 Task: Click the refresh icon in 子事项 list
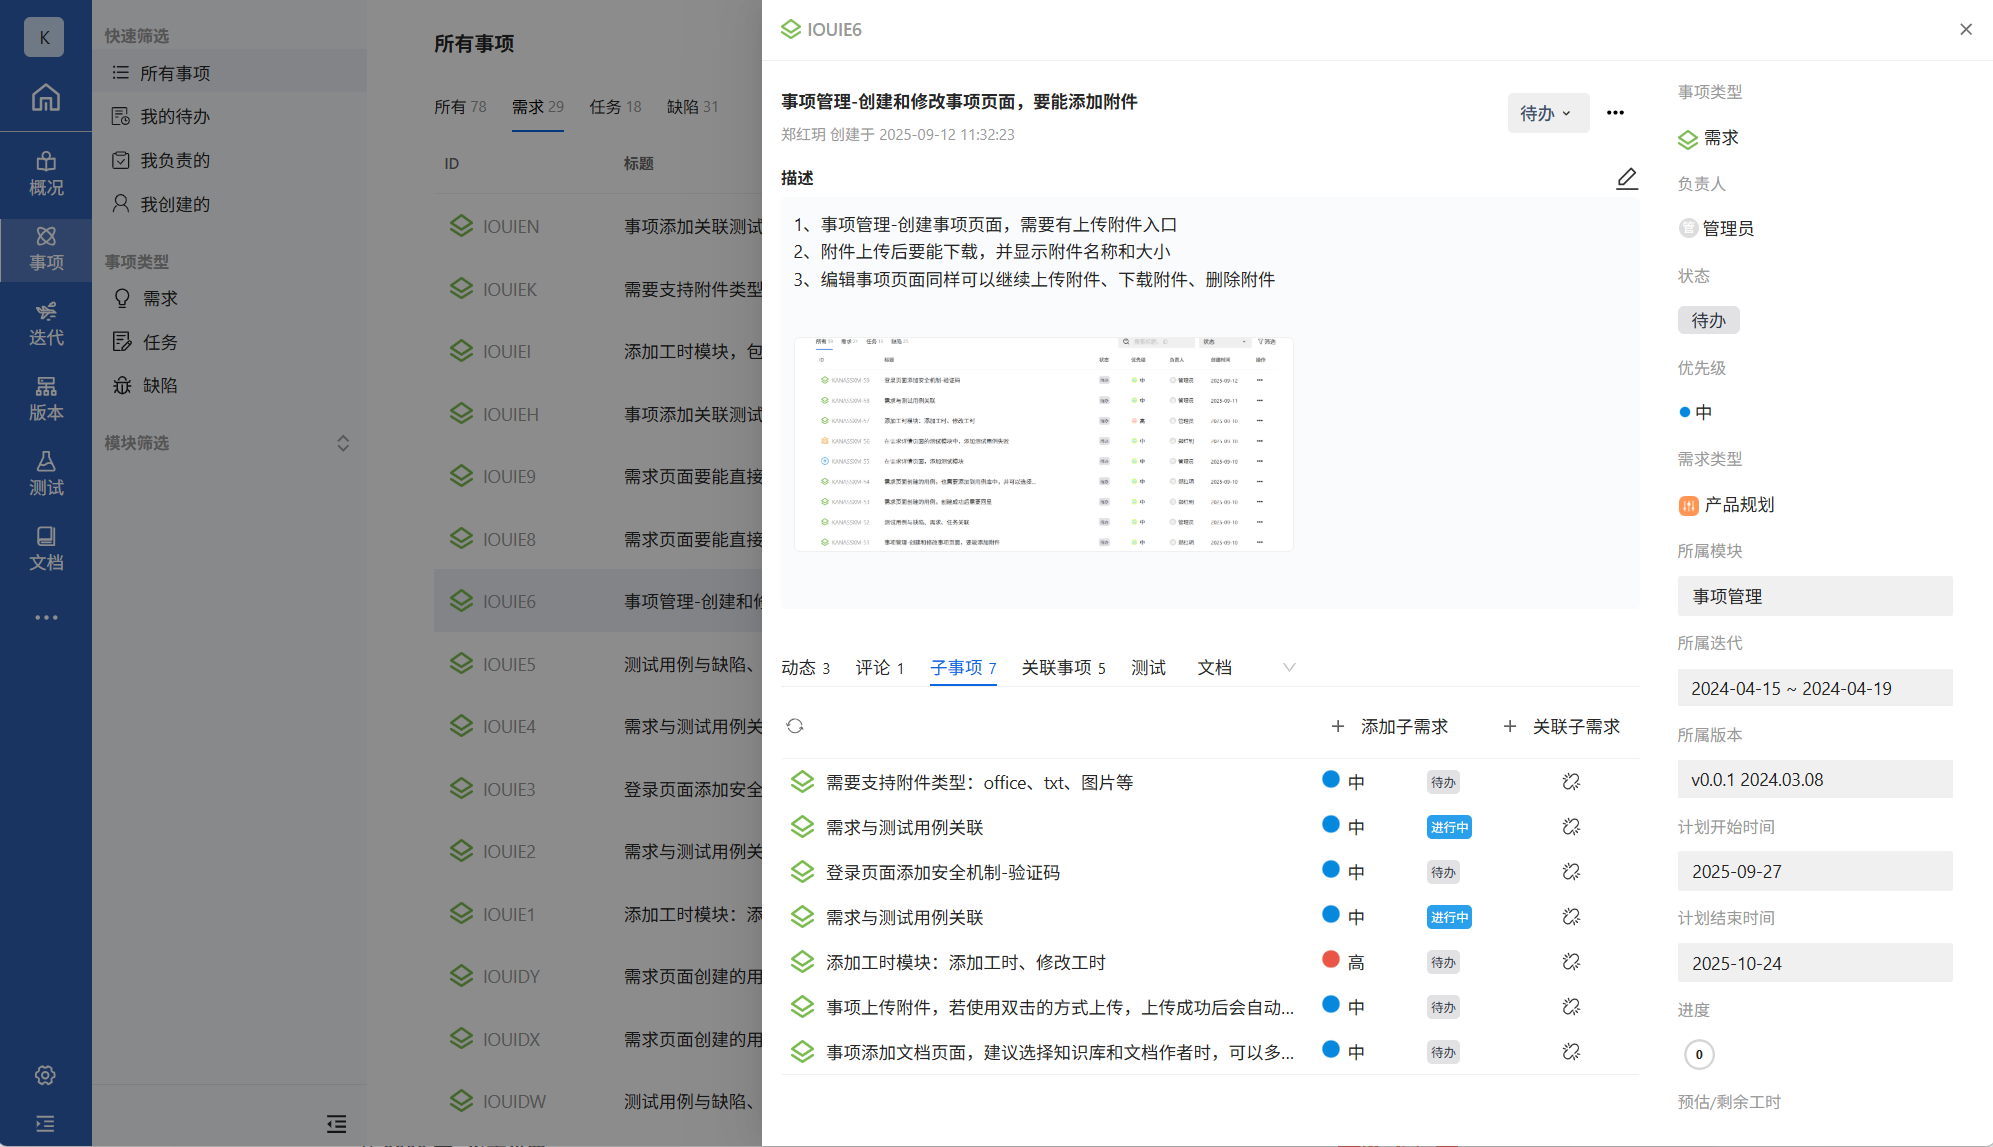pyautogui.click(x=795, y=726)
